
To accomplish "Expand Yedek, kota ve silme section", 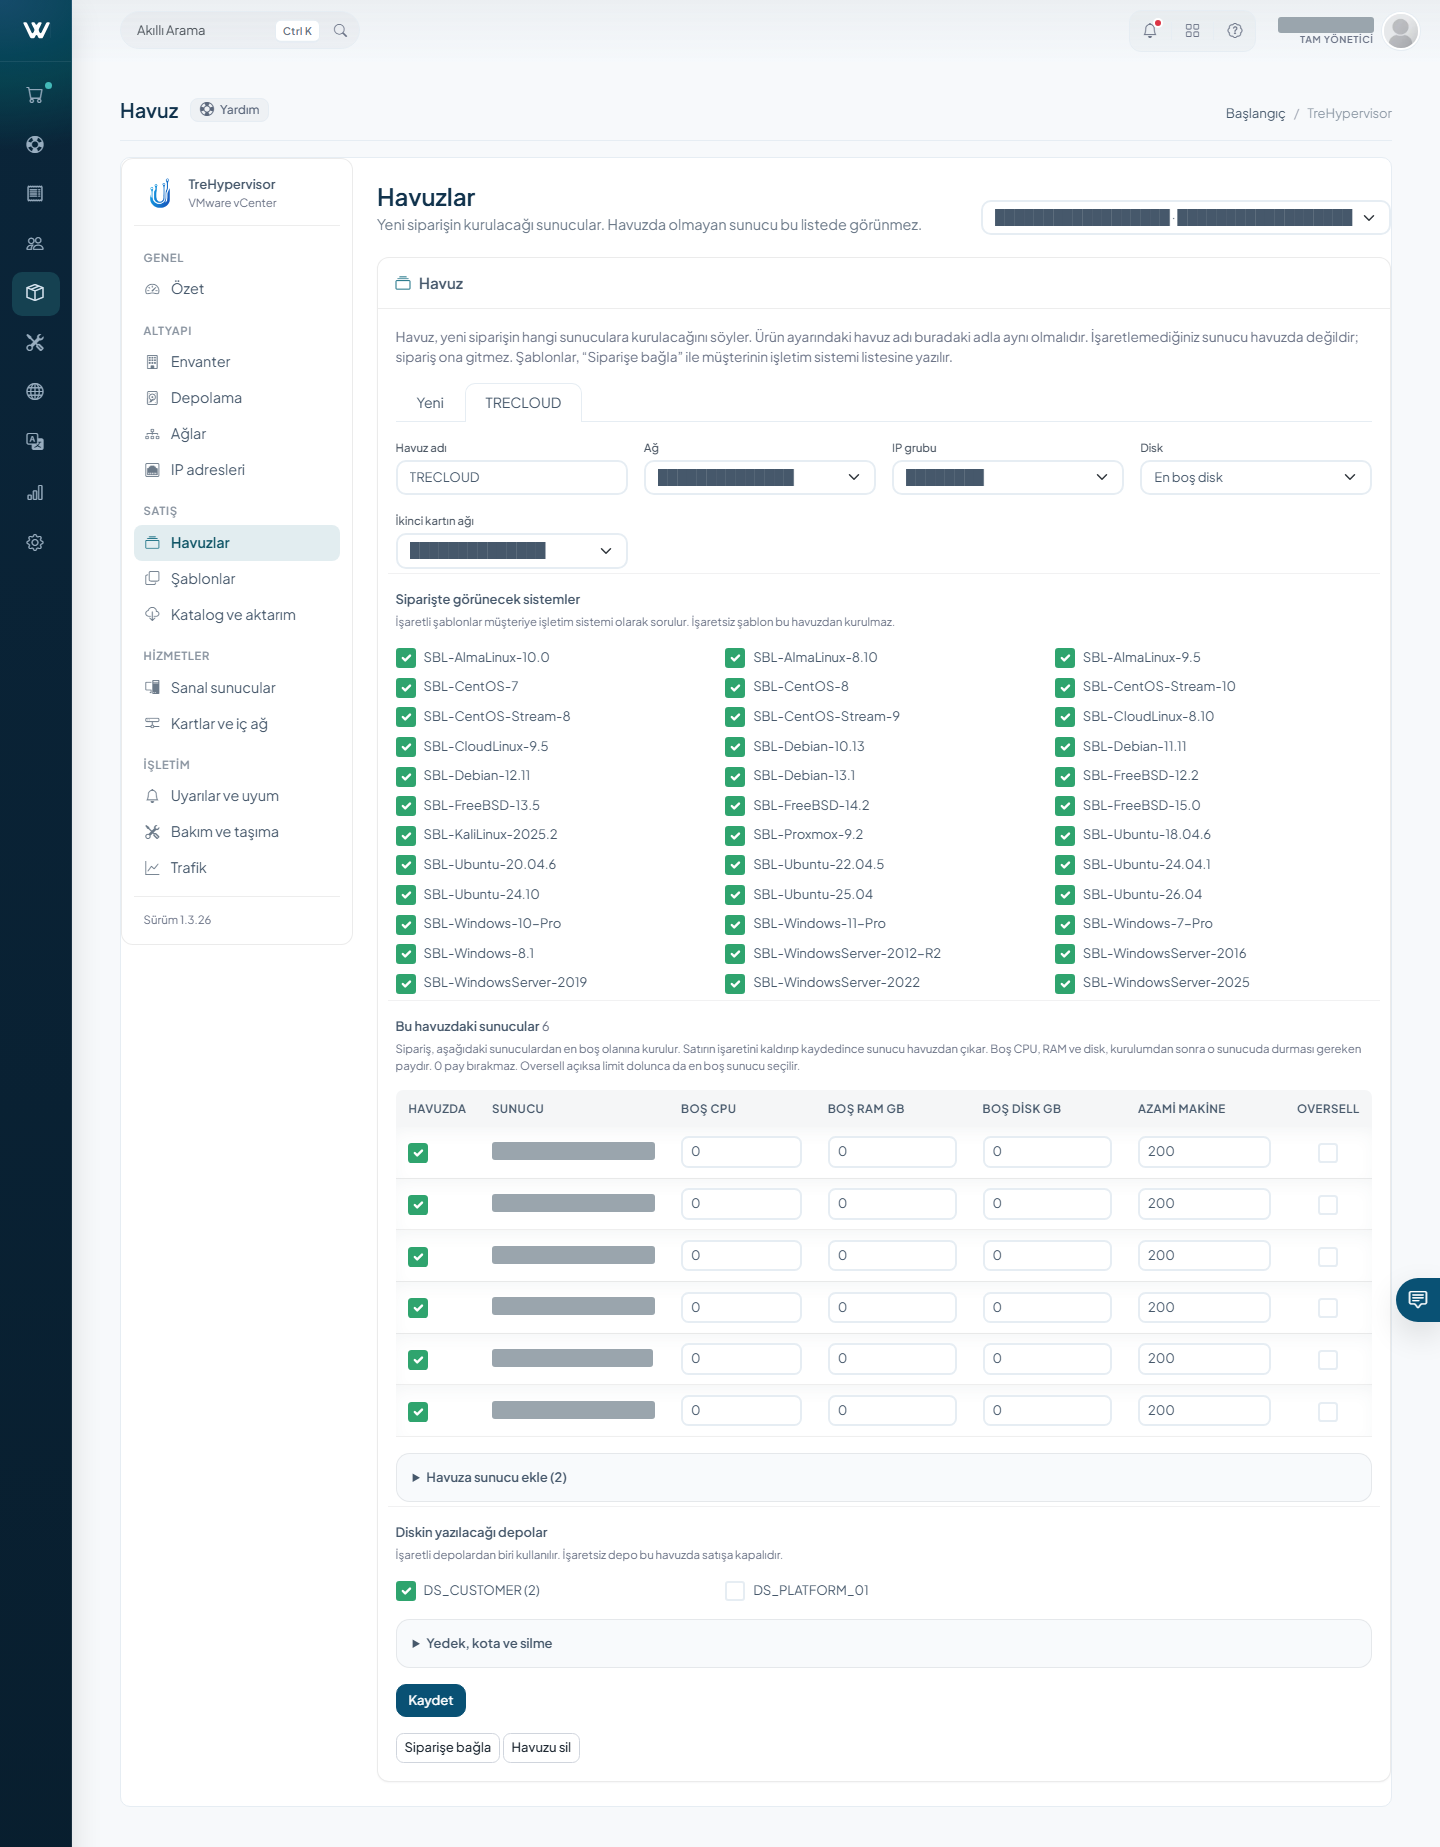I will pos(884,1644).
